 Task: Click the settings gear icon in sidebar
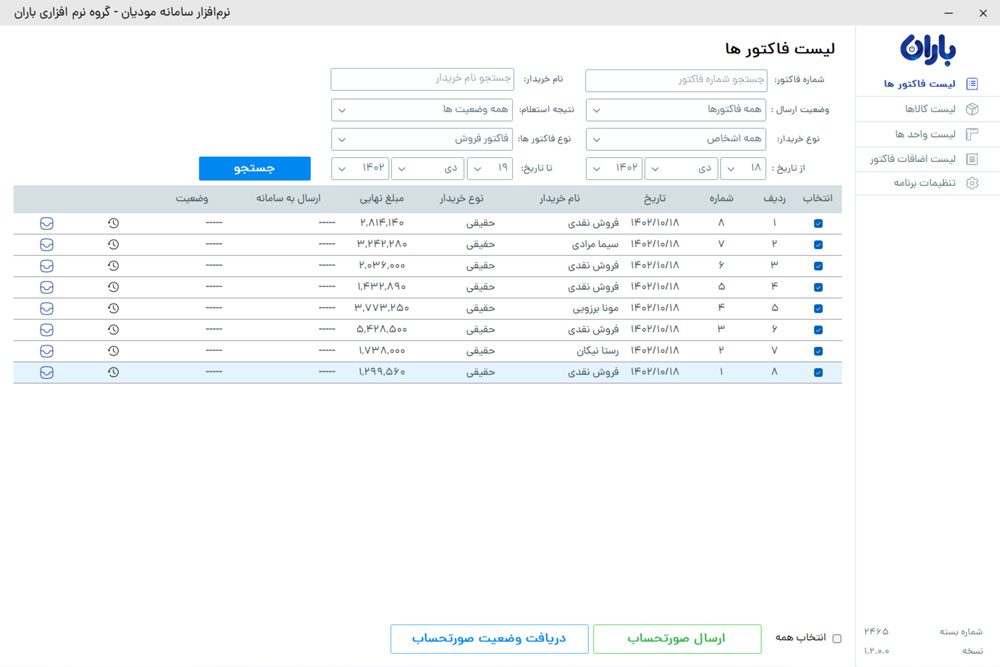point(972,183)
